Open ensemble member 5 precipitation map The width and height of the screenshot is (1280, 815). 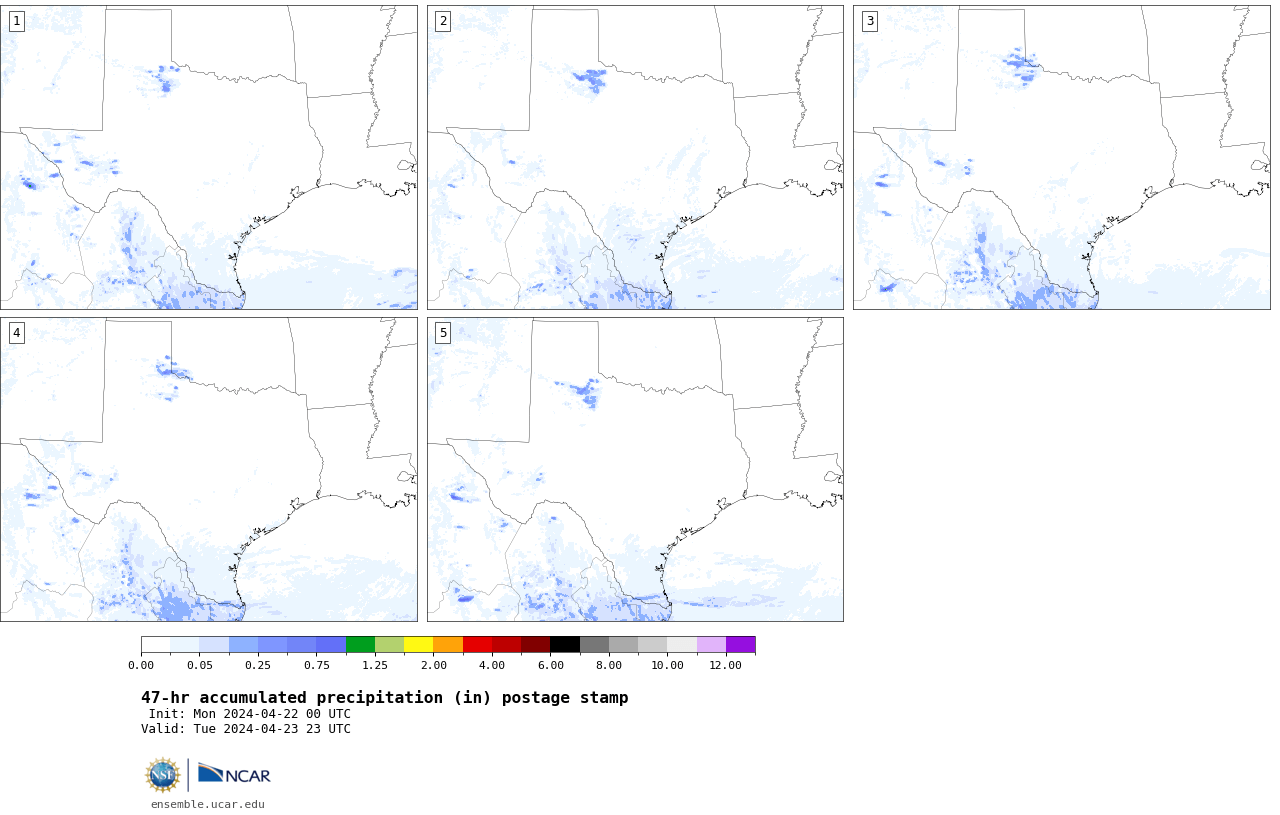click(x=635, y=469)
